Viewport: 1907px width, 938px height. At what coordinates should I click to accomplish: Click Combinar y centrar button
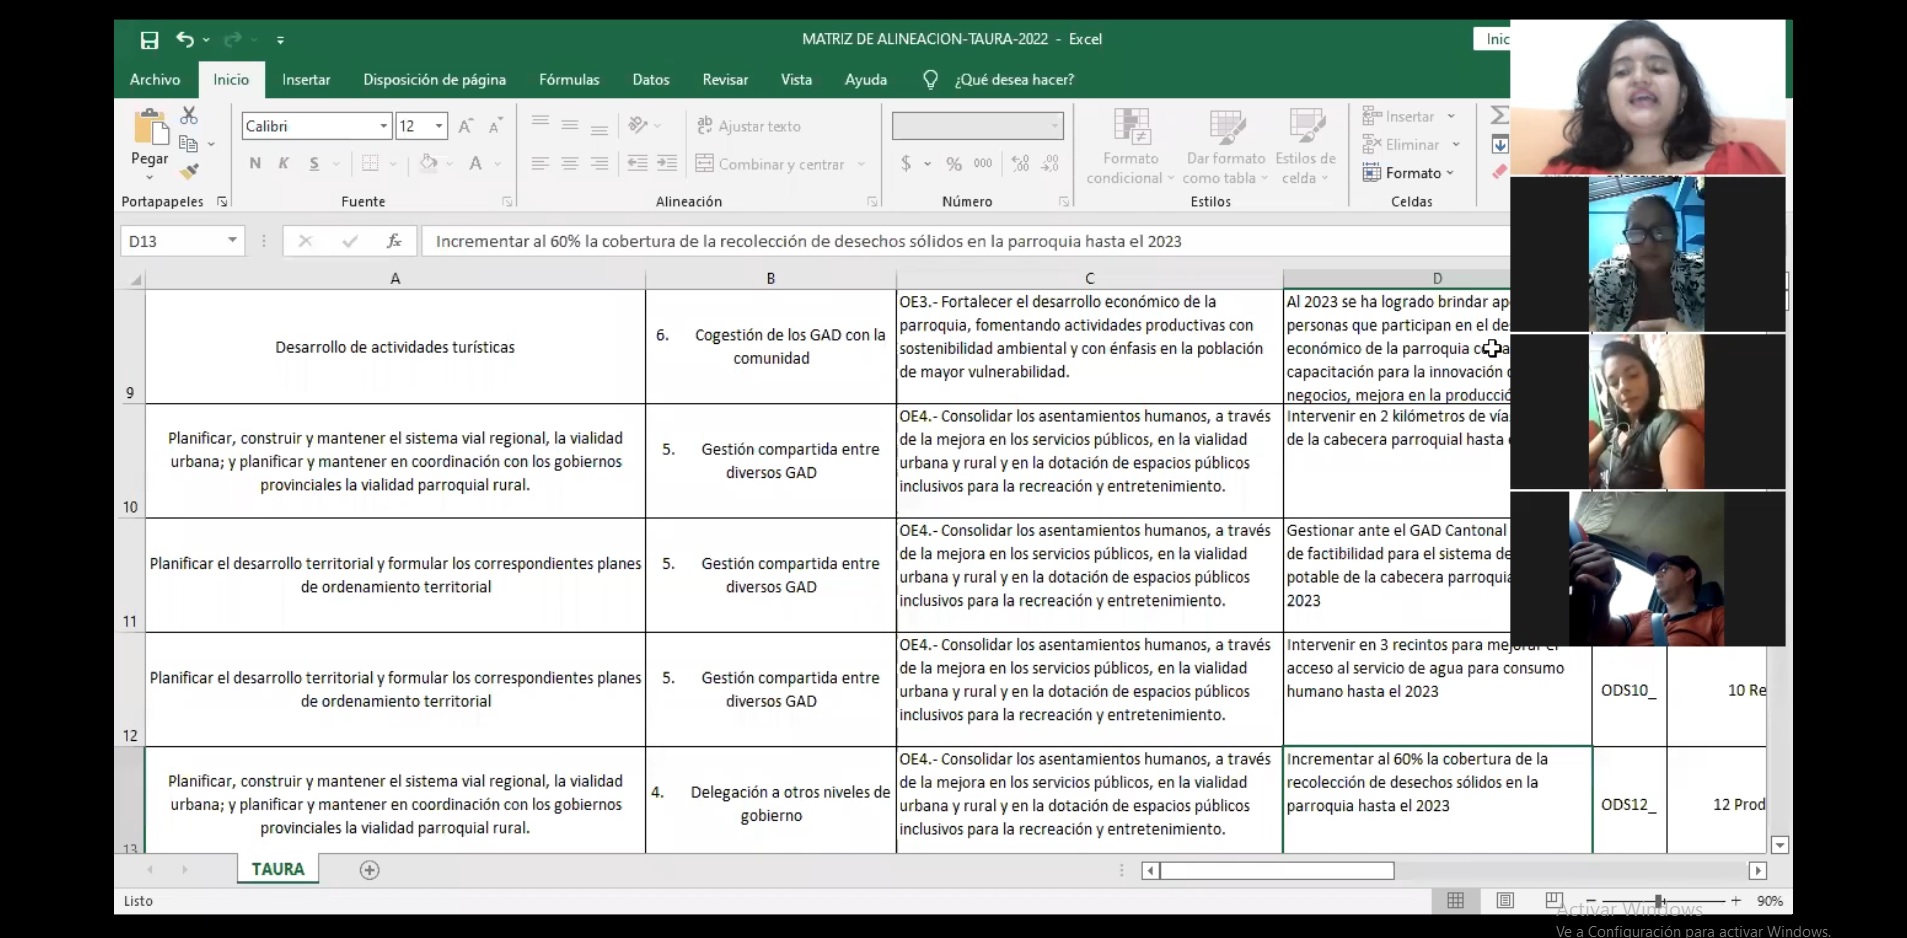pyautogui.click(x=770, y=164)
